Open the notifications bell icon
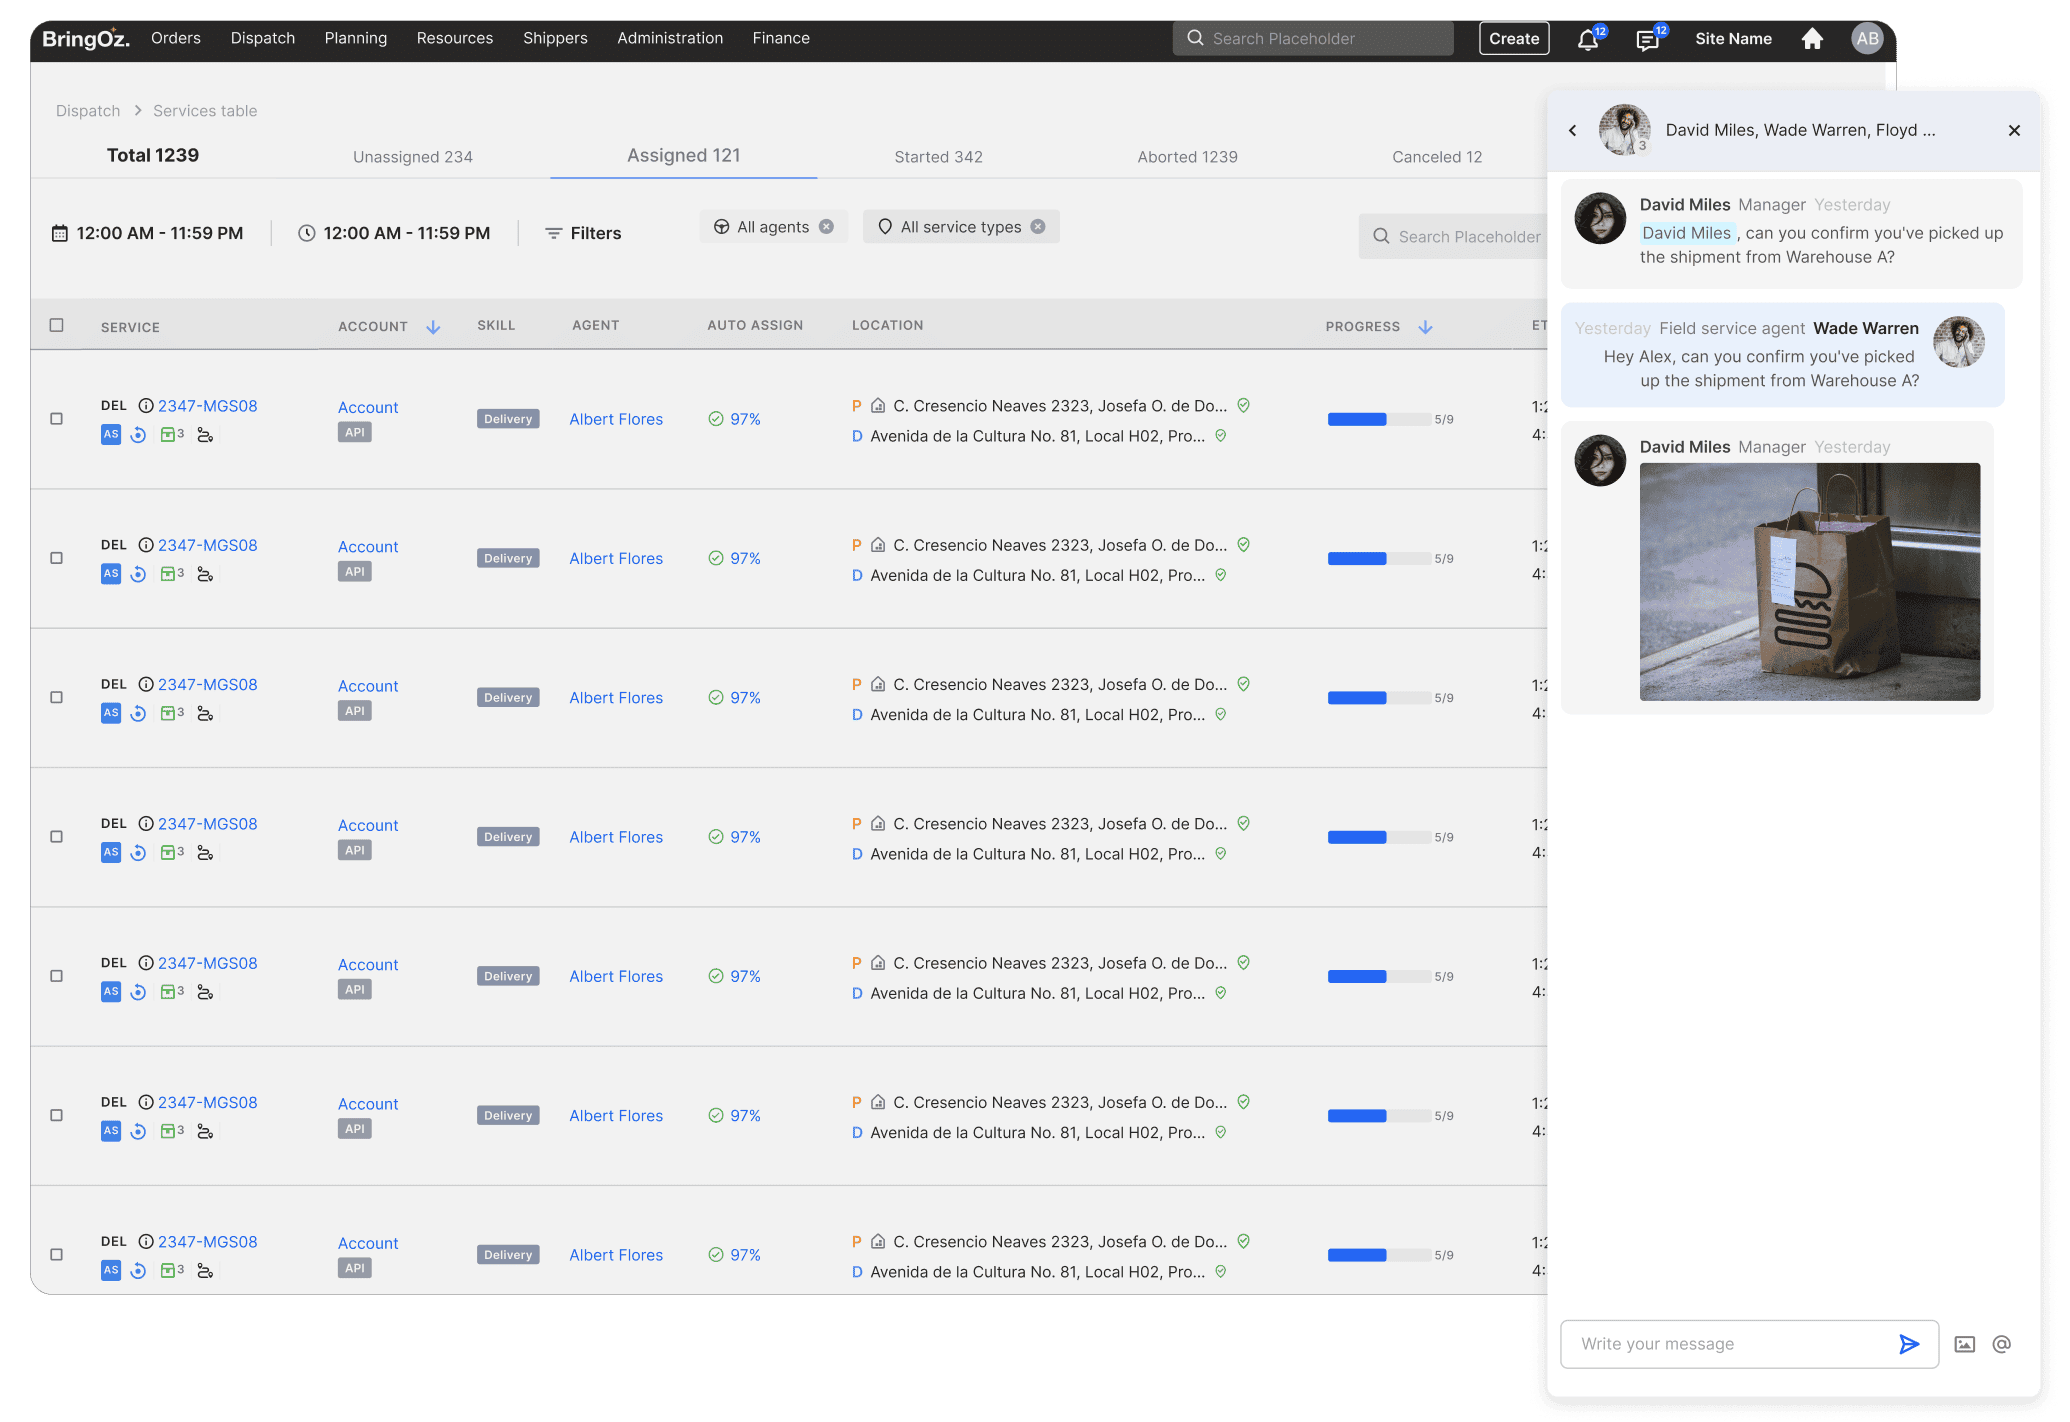 point(1587,40)
